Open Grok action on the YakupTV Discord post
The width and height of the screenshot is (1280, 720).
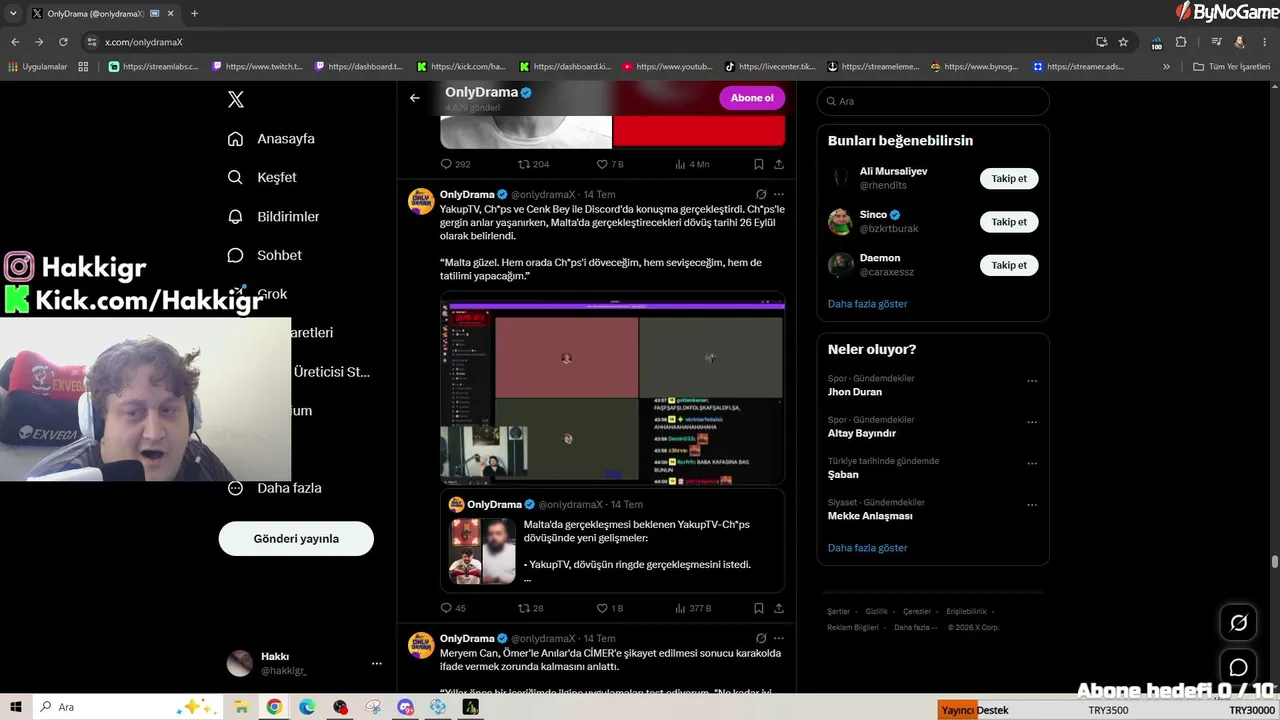click(761, 194)
